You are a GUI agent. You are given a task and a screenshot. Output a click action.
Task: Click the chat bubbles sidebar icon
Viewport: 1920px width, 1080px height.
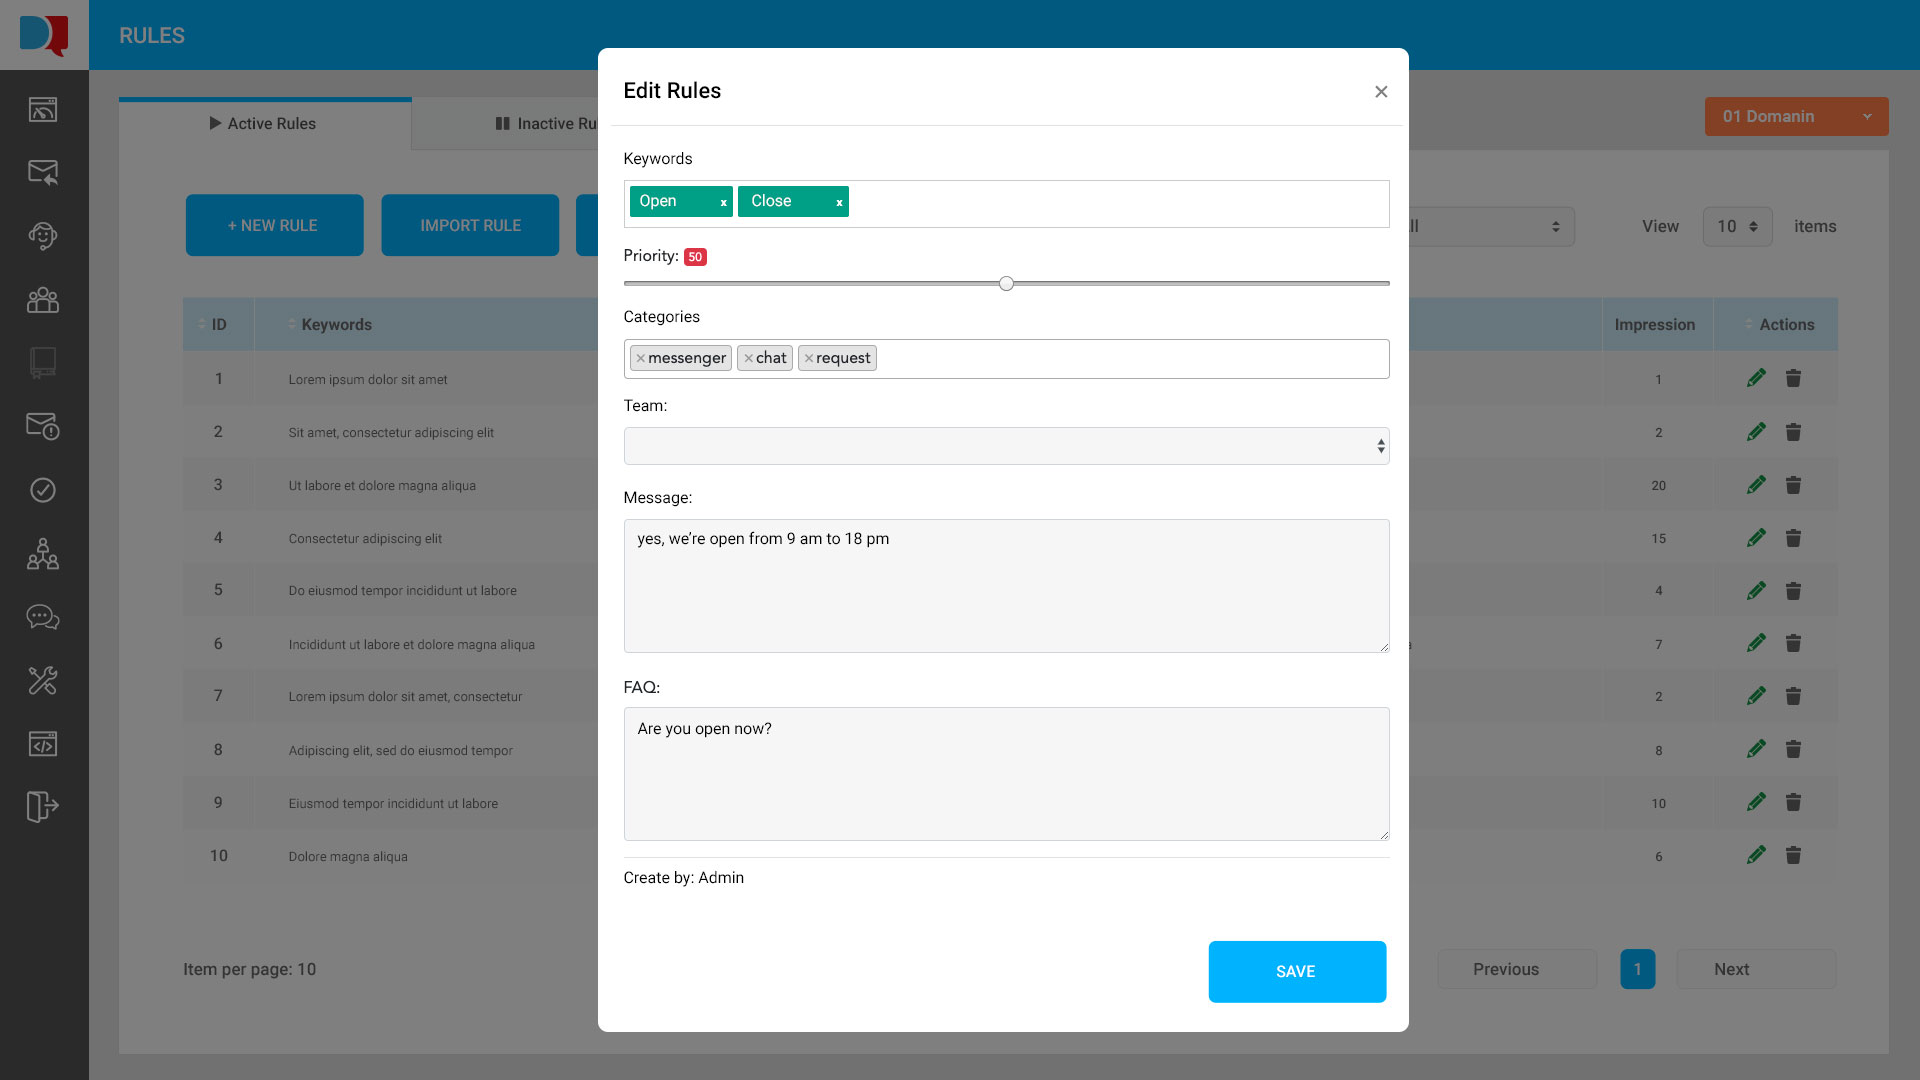(43, 617)
